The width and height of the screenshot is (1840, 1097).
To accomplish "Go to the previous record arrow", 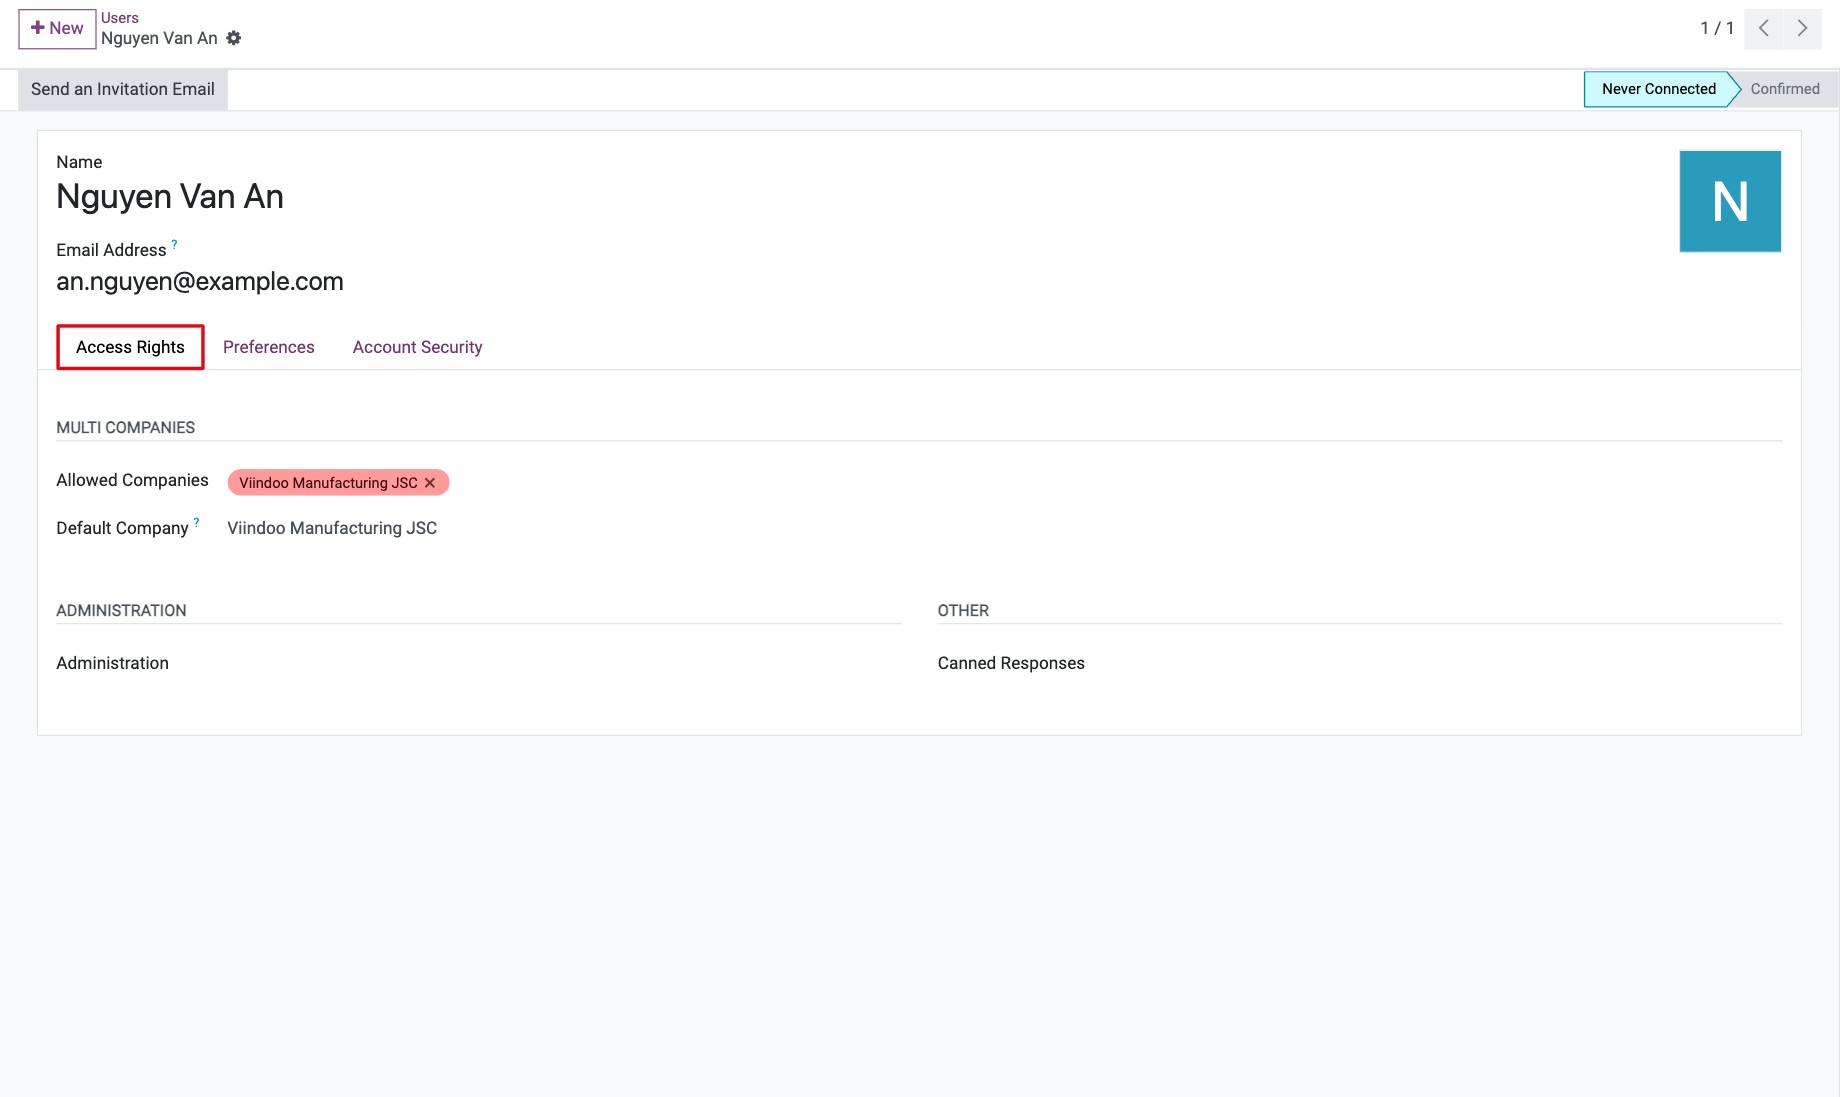I will tap(1764, 28).
